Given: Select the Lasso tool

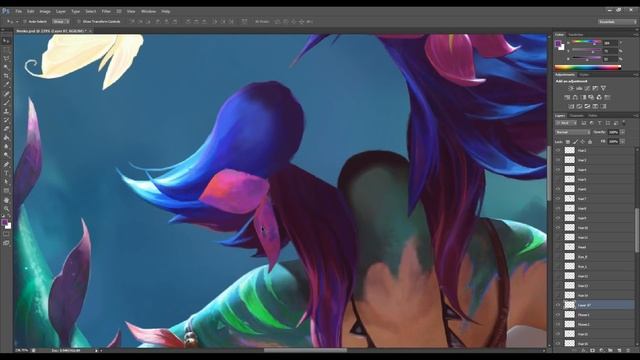Looking at the screenshot, I should pyautogui.click(x=6, y=58).
